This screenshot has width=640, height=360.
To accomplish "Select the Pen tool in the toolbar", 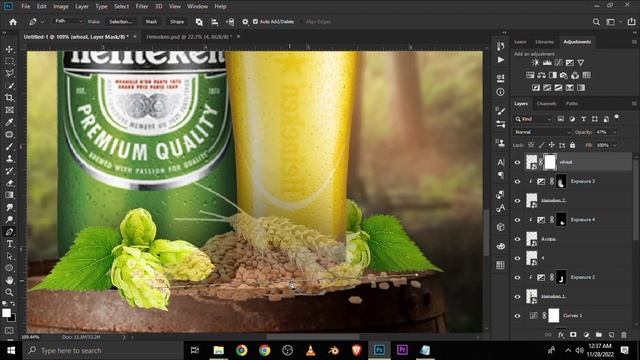I will pyautogui.click(x=9, y=232).
